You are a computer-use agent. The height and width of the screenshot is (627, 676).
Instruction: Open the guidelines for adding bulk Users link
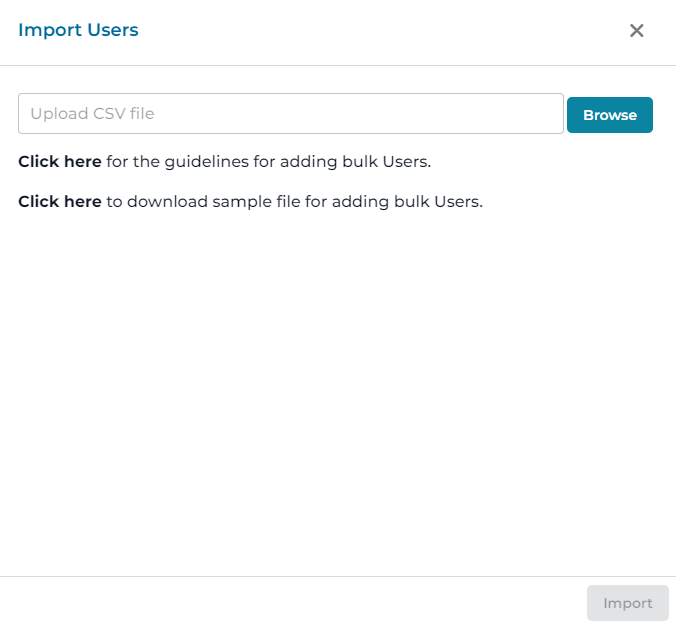click(x=59, y=162)
